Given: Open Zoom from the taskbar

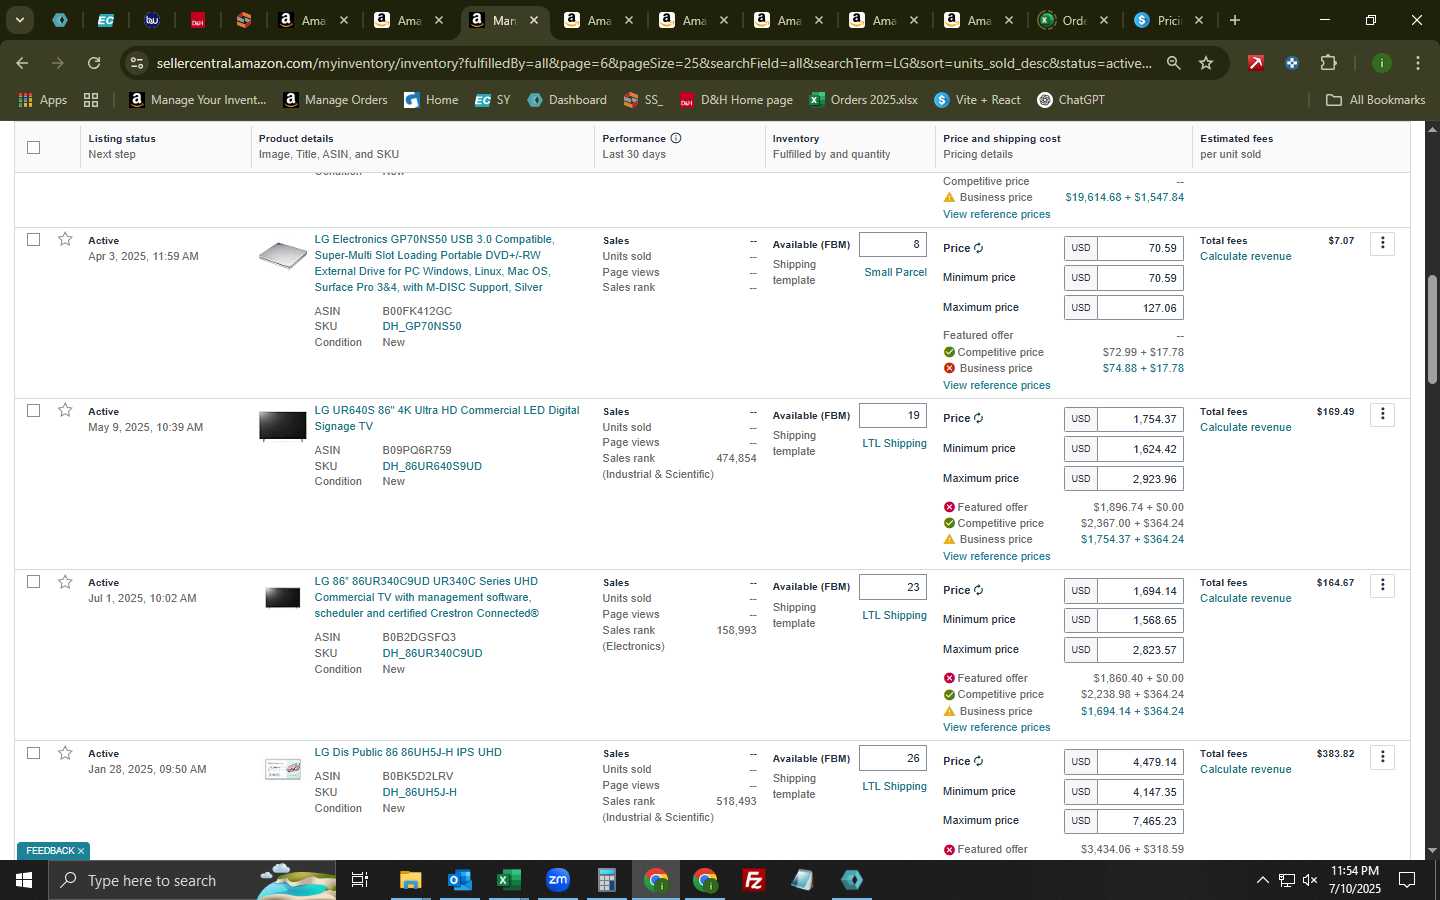Looking at the screenshot, I should [x=557, y=880].
